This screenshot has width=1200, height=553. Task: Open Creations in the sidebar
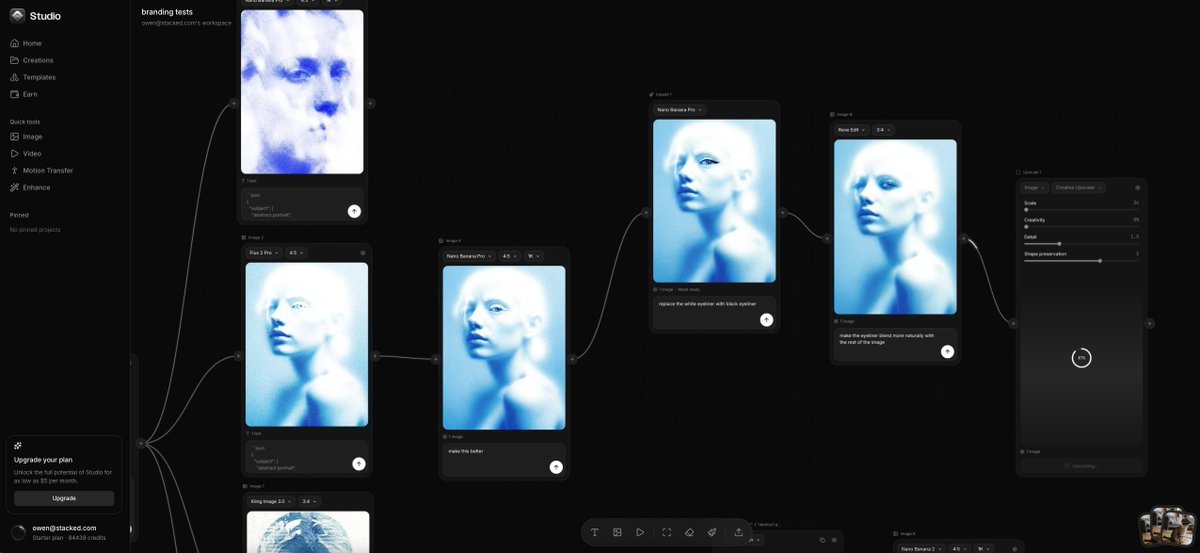pos(31,60)
